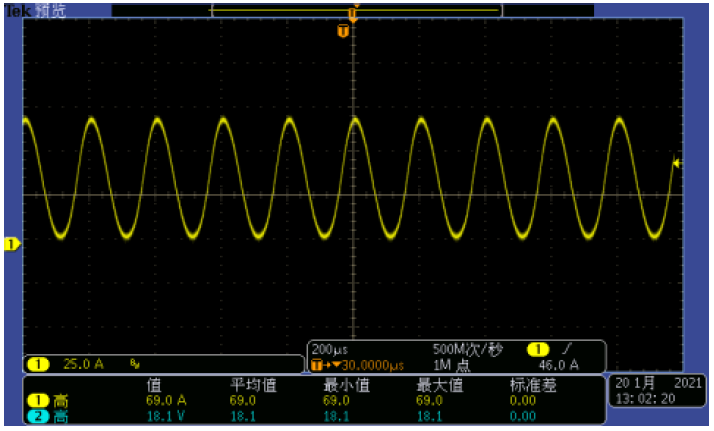Image resolution: width=714 pixels, height=431 pixels.
Task: Click the Tek logo in top corner
Action: [14, 10]
